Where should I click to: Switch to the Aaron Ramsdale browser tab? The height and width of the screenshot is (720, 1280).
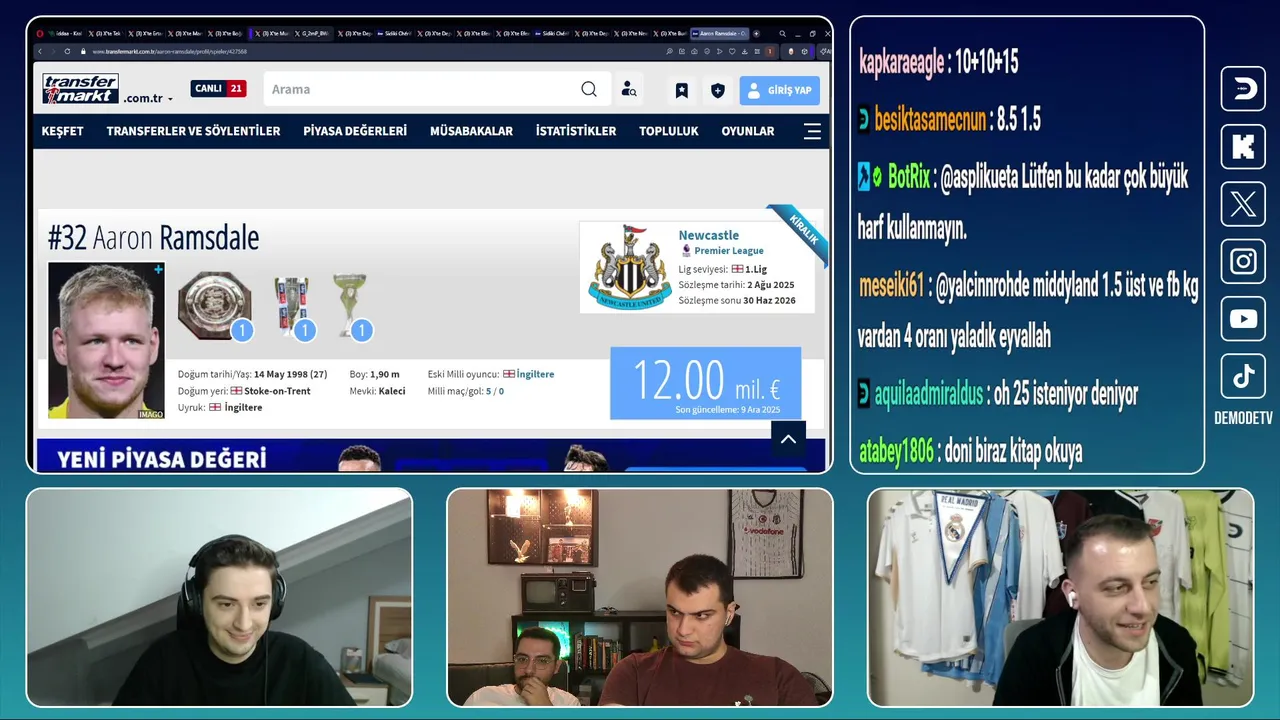tap(718, 33)
